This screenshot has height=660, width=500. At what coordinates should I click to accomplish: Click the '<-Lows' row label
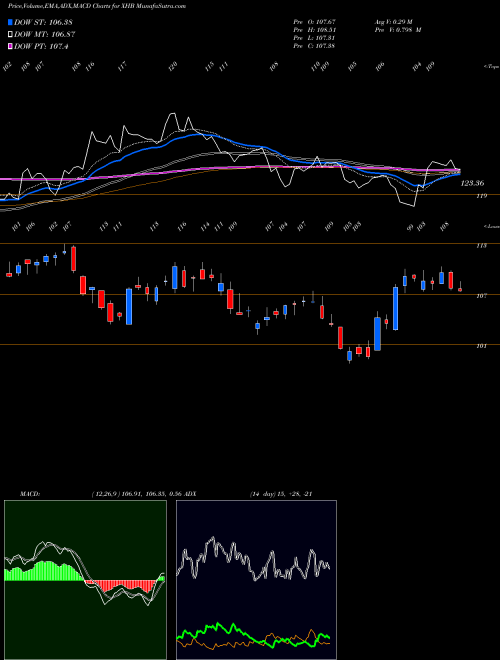(x=491, y=226)
